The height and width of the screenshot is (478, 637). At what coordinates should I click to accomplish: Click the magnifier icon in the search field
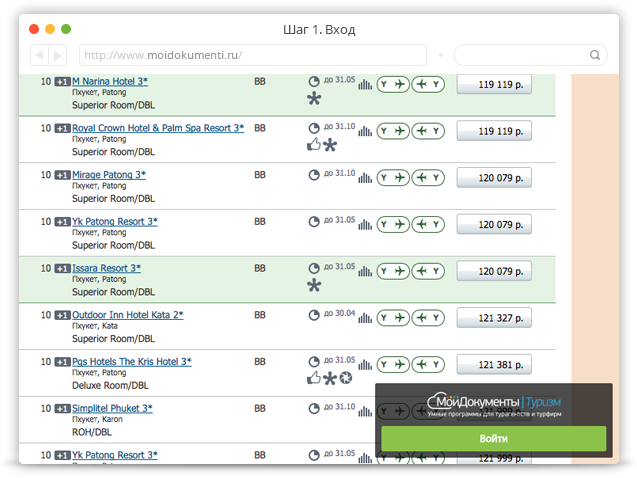pyautogui.click(x=594, y=55)
